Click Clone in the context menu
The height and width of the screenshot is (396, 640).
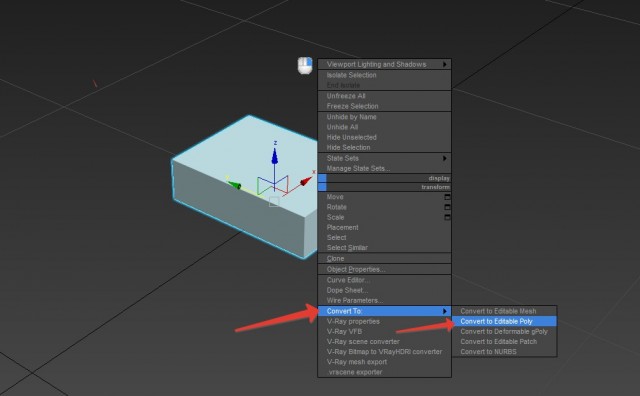point(384,258)
